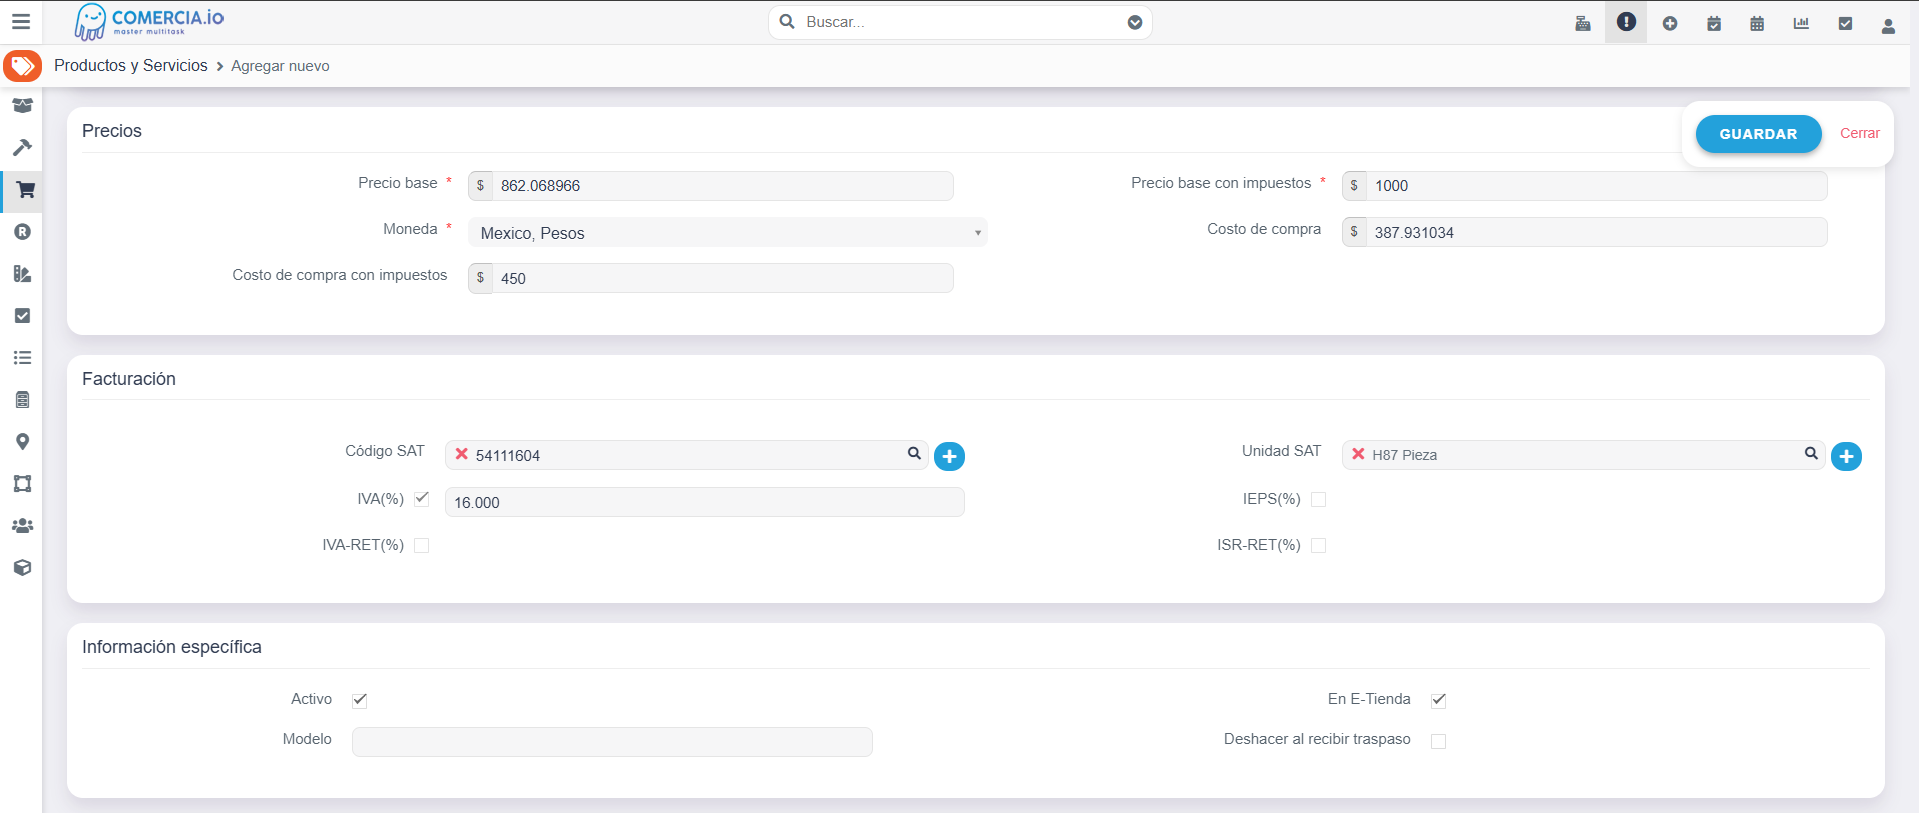Enable the IEPS(%) checkbox
This screenshot has height=813, width=1919.
[1318, 499]
